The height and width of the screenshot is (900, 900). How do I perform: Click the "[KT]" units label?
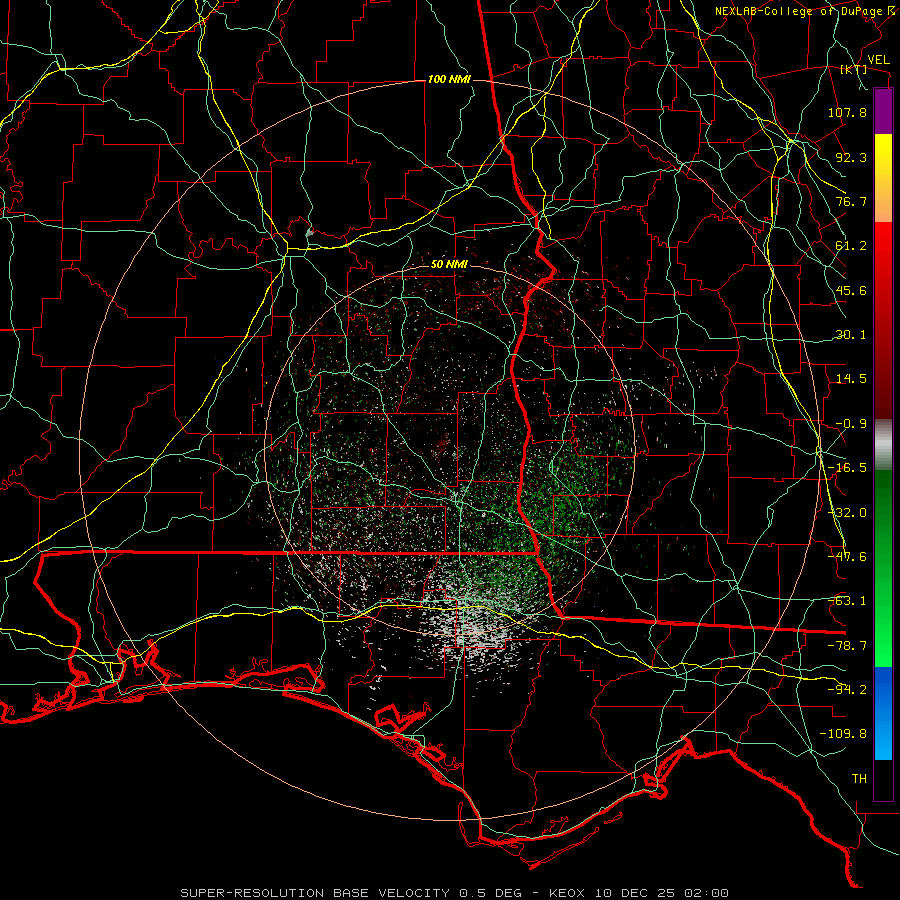coord(854,69)
